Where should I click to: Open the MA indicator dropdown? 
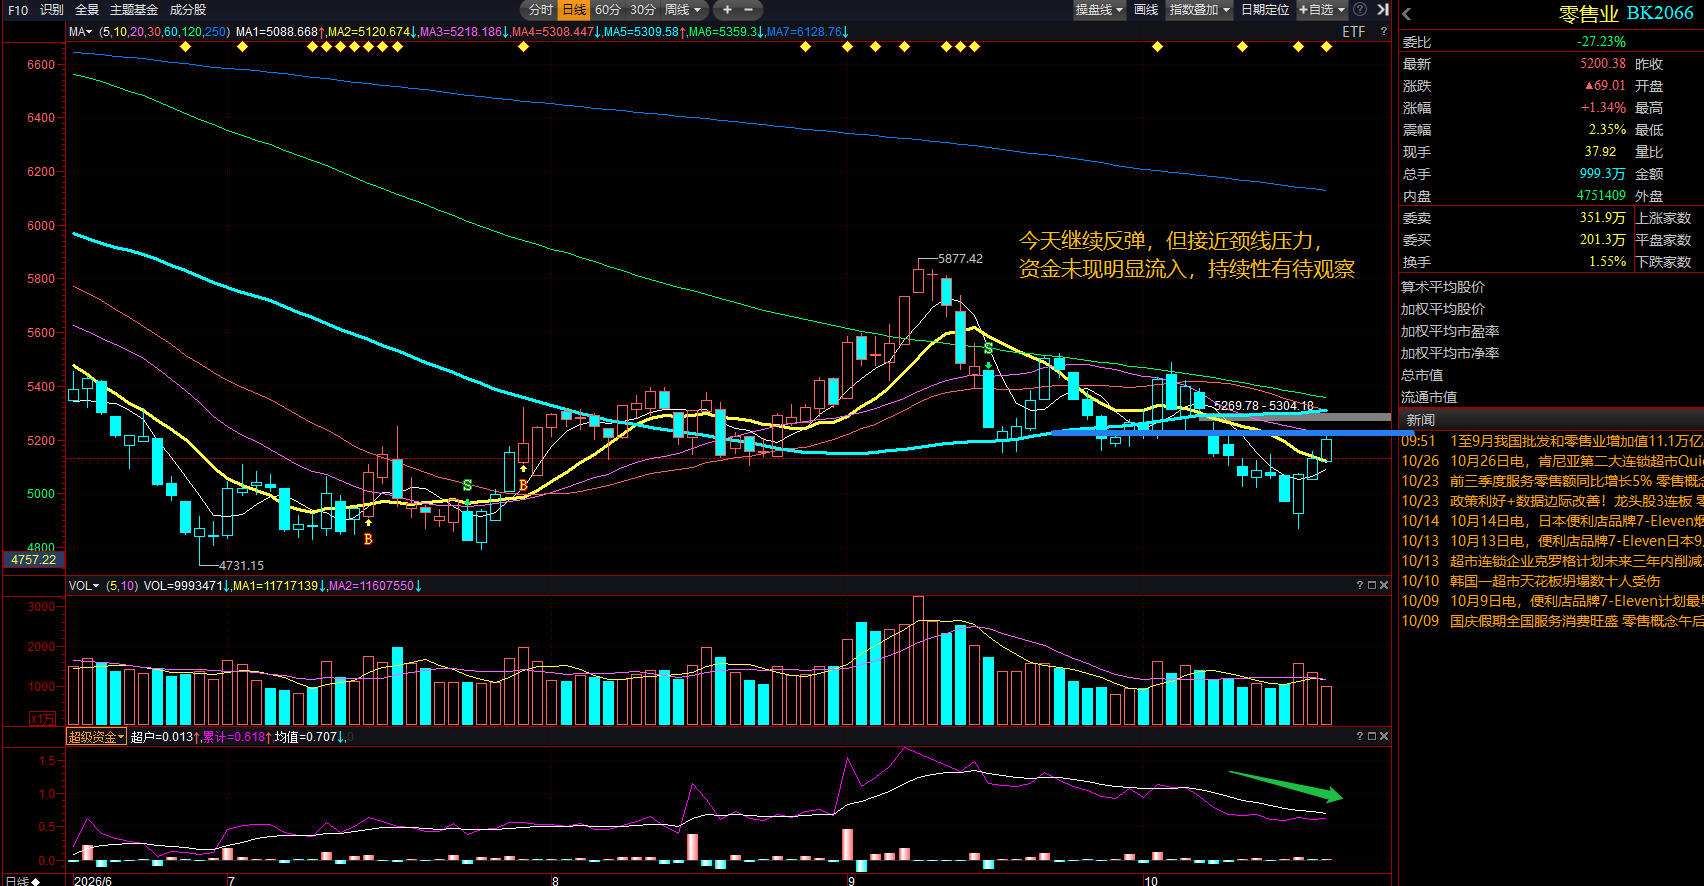coord(81,32)
